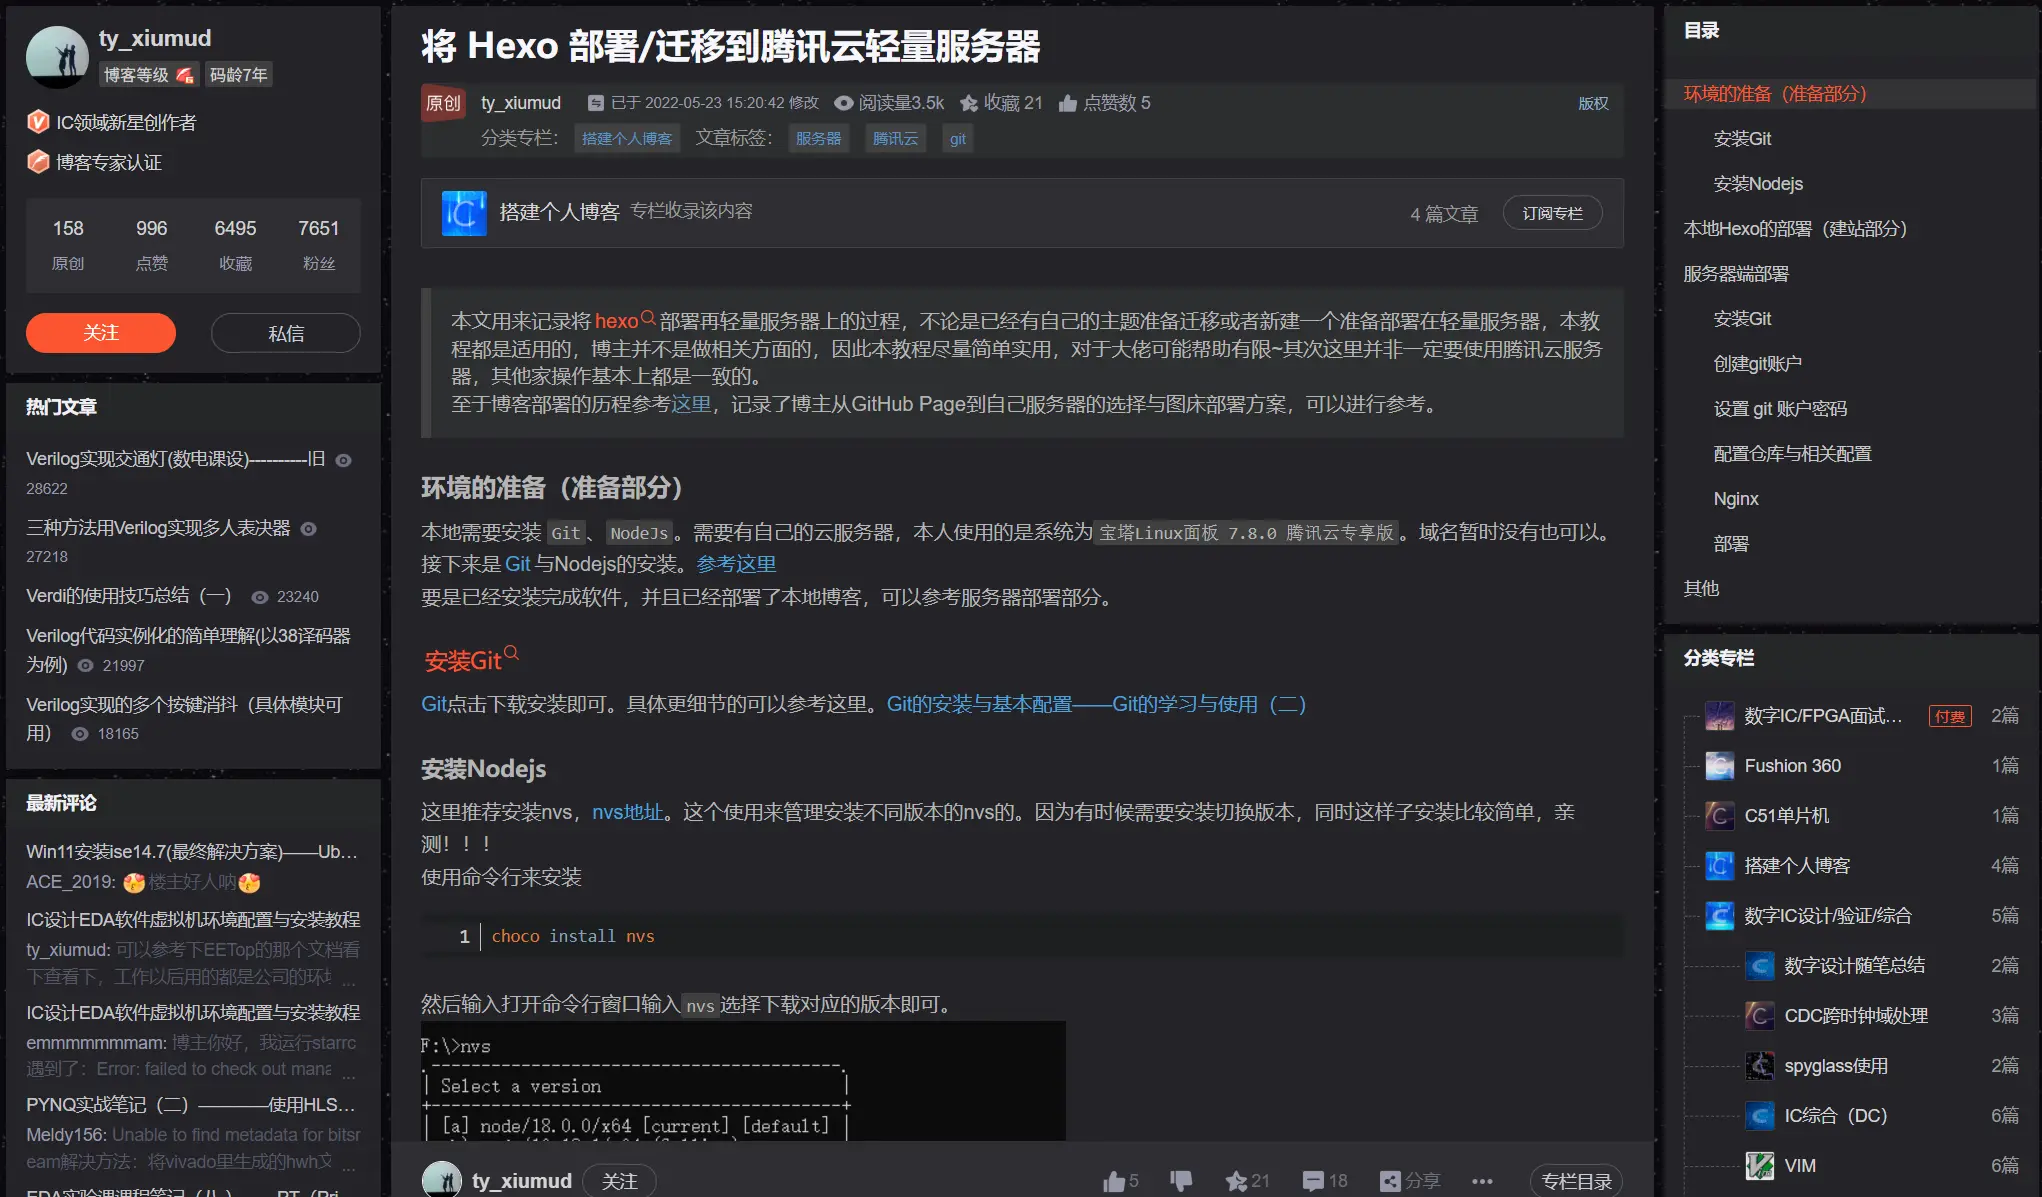Click the share icon in bottom bar
The image size is (2042, 1197).
[1390, 1181]
